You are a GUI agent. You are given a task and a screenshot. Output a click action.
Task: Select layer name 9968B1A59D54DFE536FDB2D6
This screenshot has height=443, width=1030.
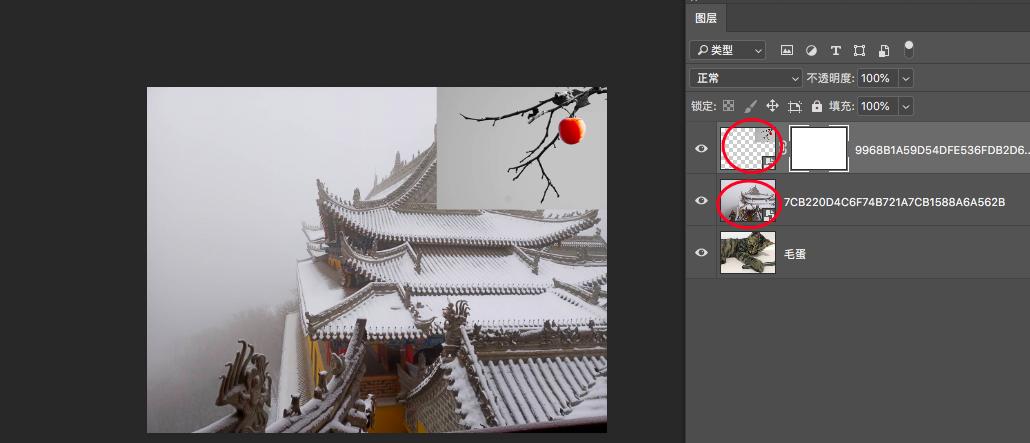pyautogui.click(x=941, y=150)
